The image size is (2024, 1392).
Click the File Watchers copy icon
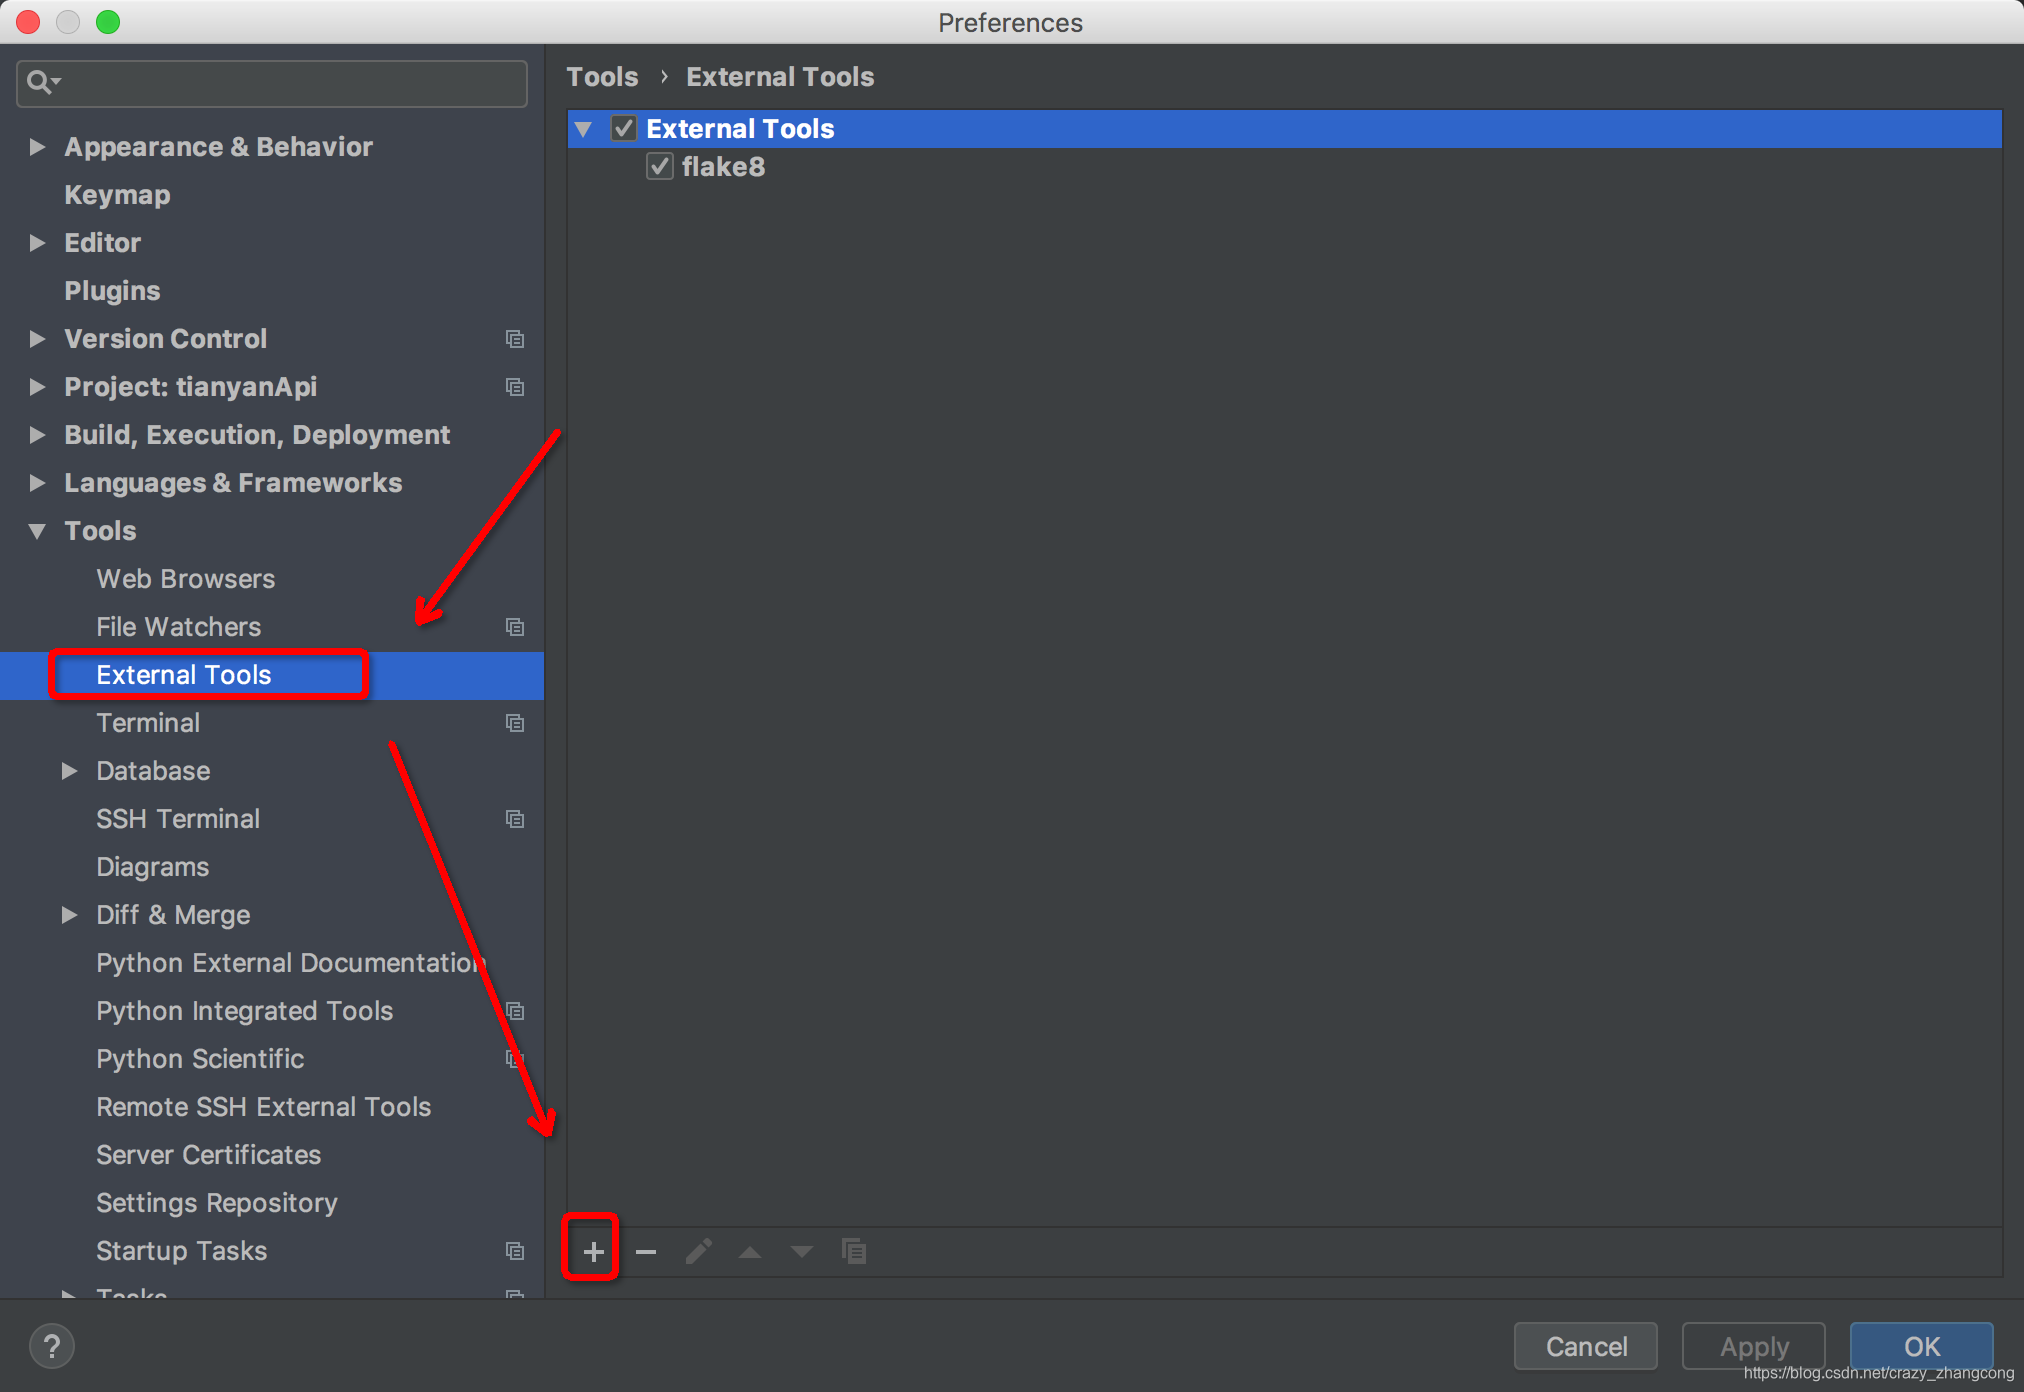515,626
